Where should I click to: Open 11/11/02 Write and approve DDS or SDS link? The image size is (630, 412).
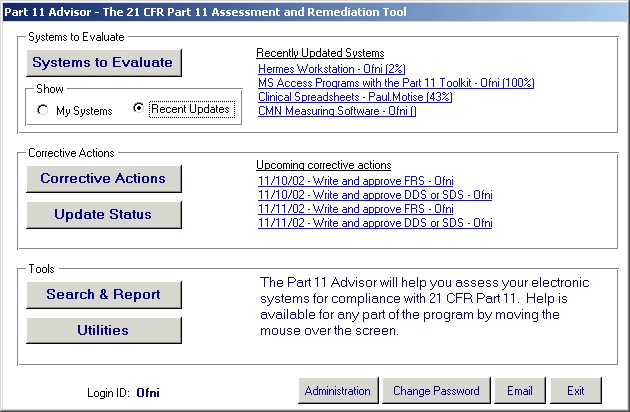point(375,223)
